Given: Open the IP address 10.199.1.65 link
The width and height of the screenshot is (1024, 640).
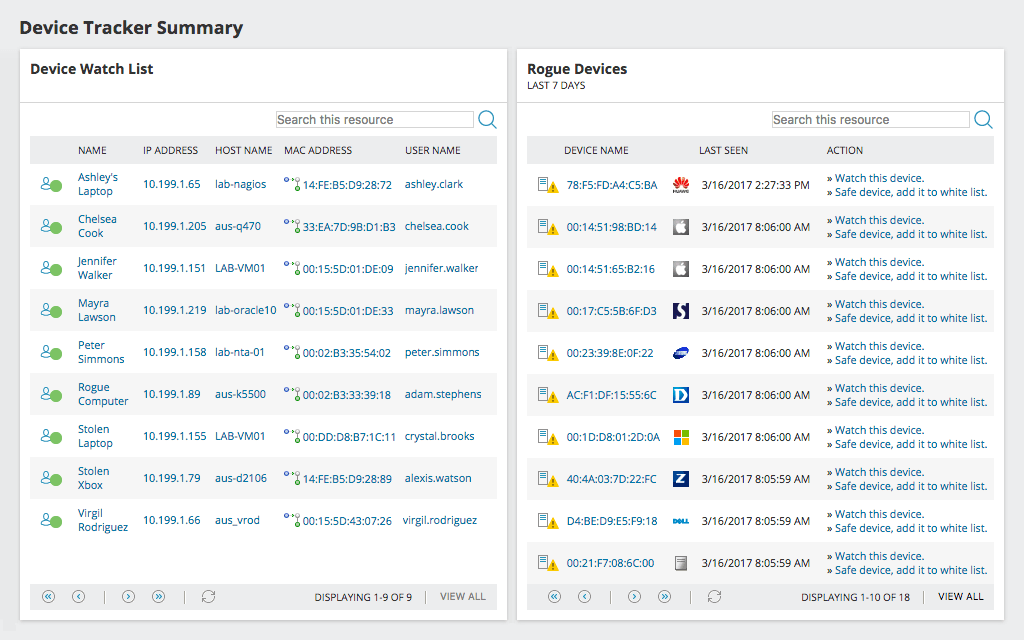Looking at the screenshot, I should 170,184.
